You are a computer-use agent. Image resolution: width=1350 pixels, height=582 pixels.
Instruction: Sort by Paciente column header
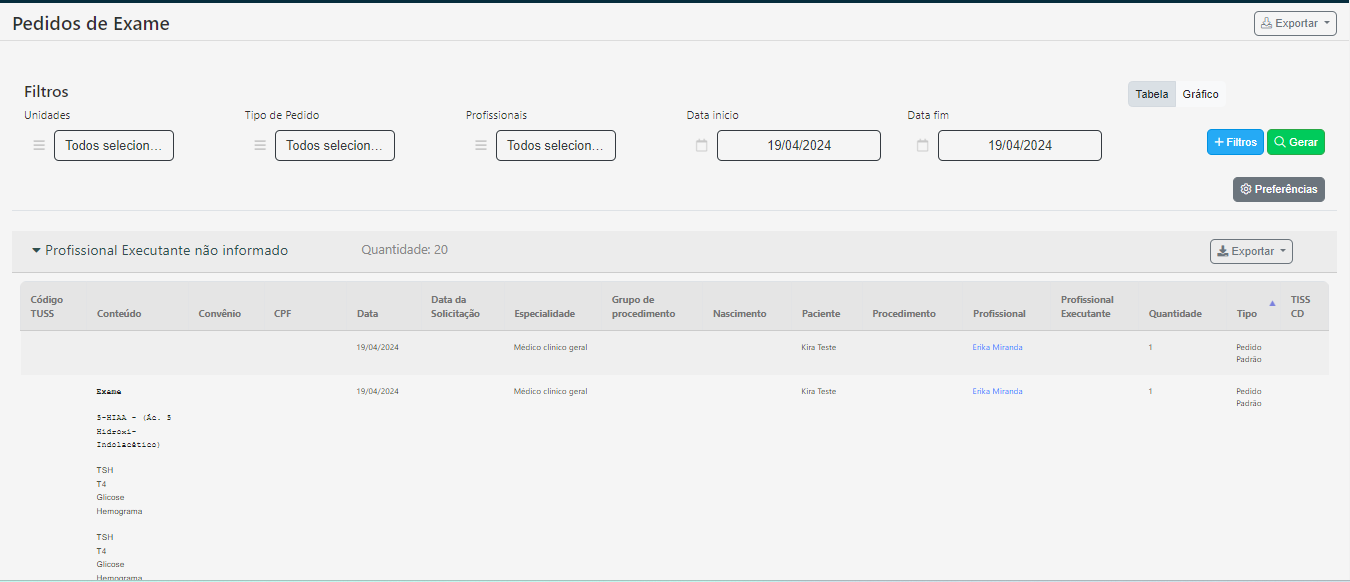pos(821,314)
